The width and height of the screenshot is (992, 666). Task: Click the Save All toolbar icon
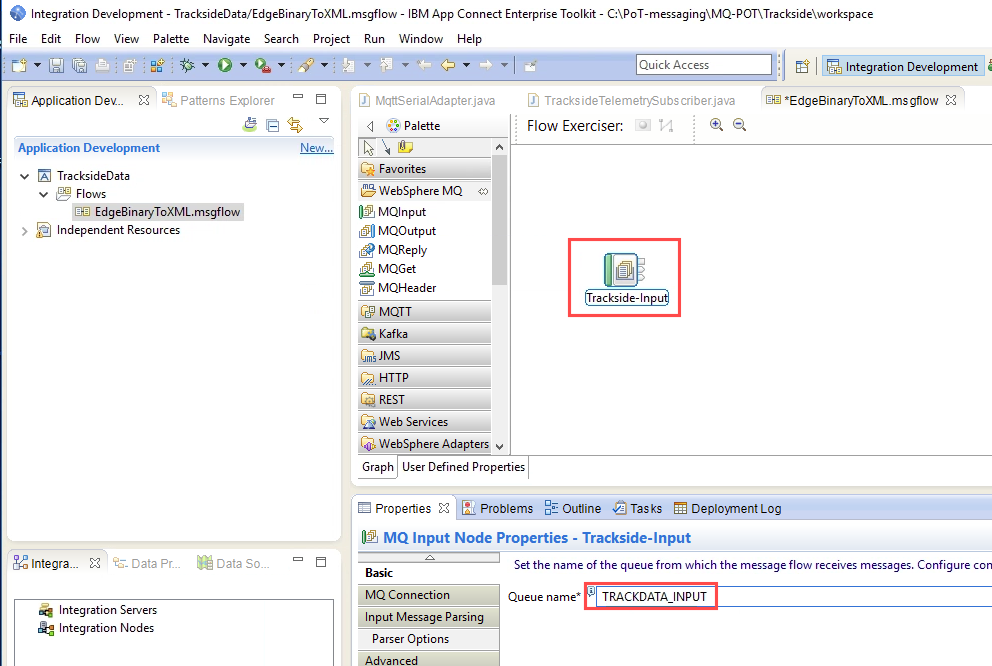pos(79,65)
